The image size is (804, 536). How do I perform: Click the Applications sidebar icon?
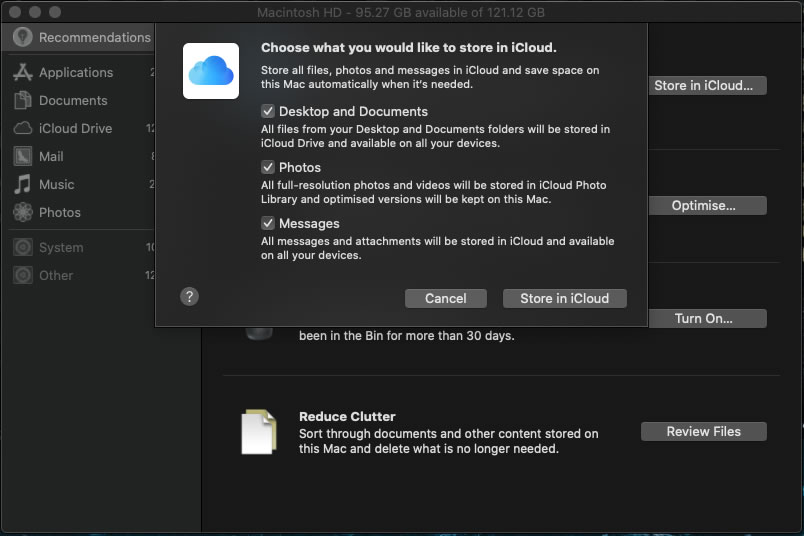click(23, 72)
